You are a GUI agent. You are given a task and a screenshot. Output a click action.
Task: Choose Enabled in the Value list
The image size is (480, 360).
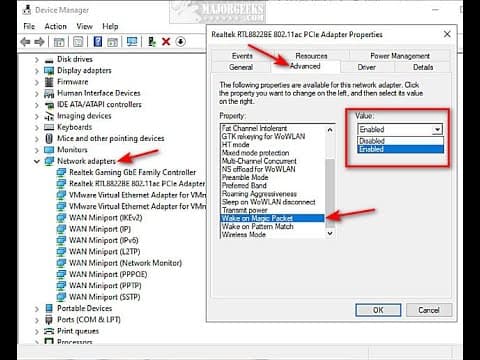point(400,149)
